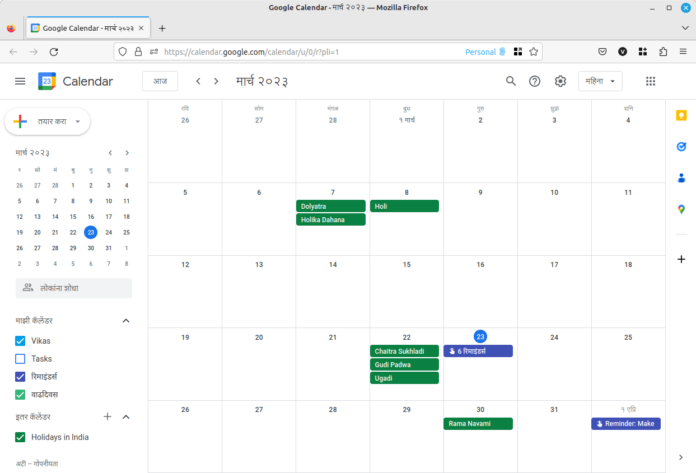Open the Chaitra Sukhladi event

click(404, 351)
